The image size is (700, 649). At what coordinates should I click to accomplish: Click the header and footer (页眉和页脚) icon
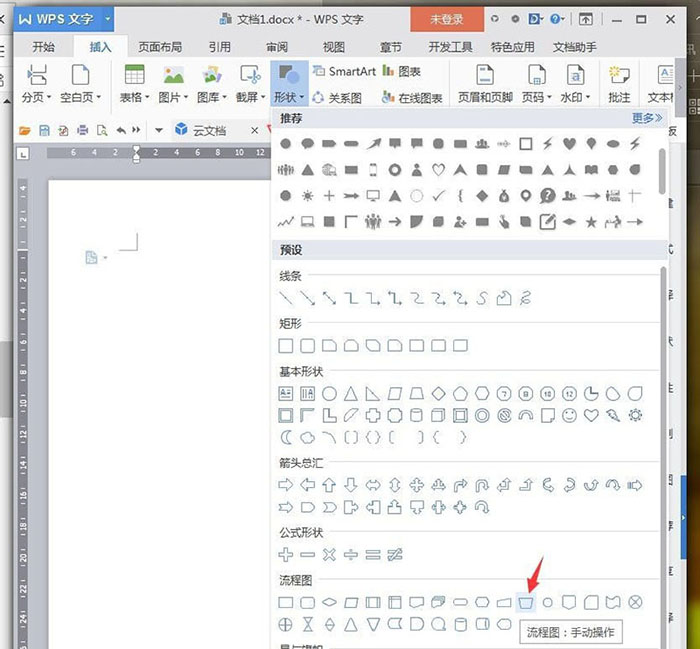pos(485,83)
